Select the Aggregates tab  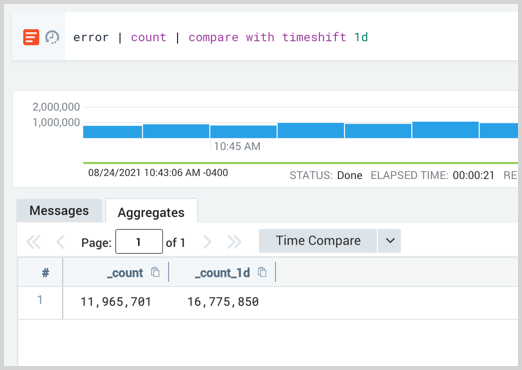pos(151,212)
